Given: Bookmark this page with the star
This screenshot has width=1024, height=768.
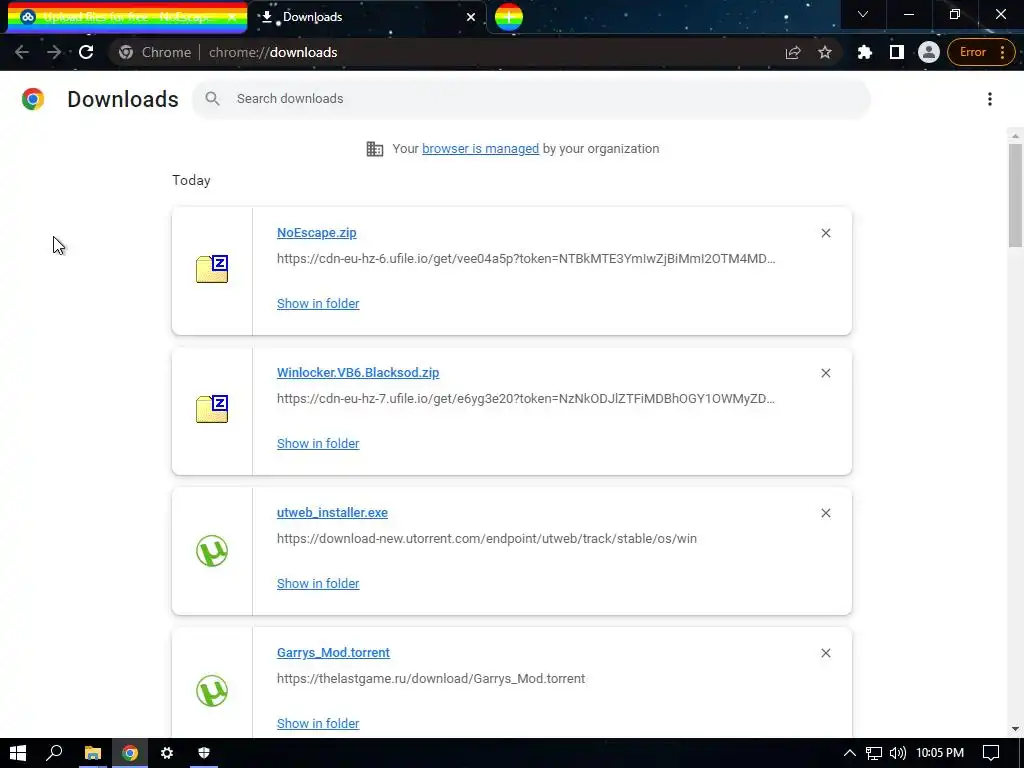Looking at the screenshot, I should coord(825,52).
